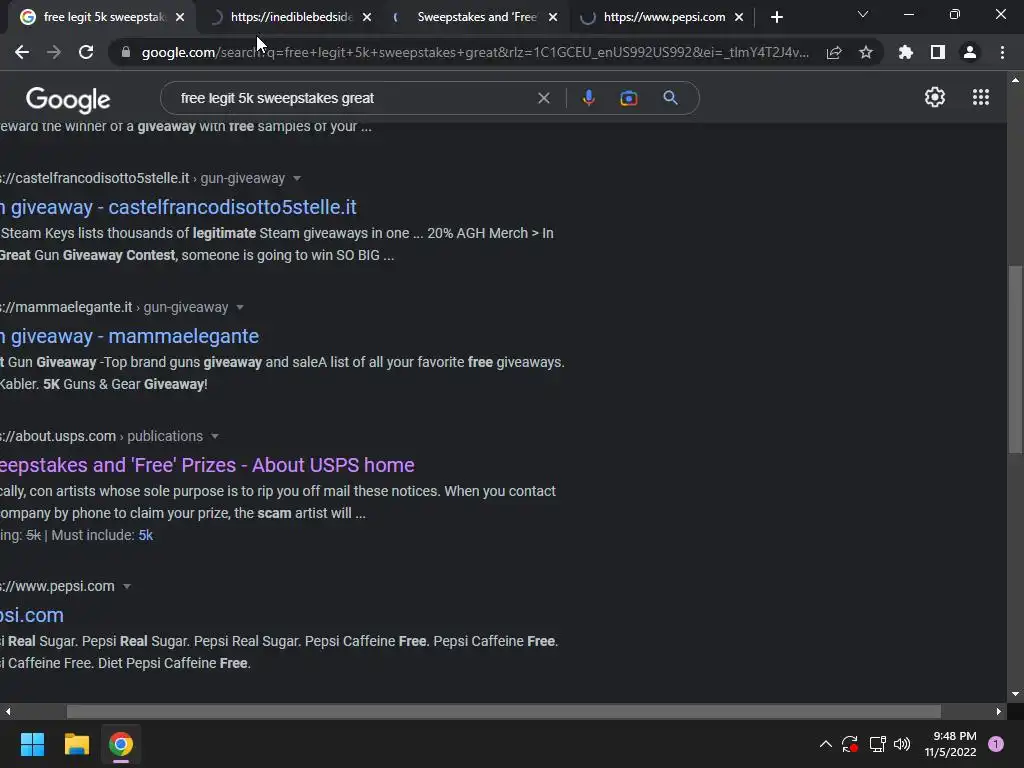
Task: Show hidden system tray icons
Action: [x=825, y=744]
